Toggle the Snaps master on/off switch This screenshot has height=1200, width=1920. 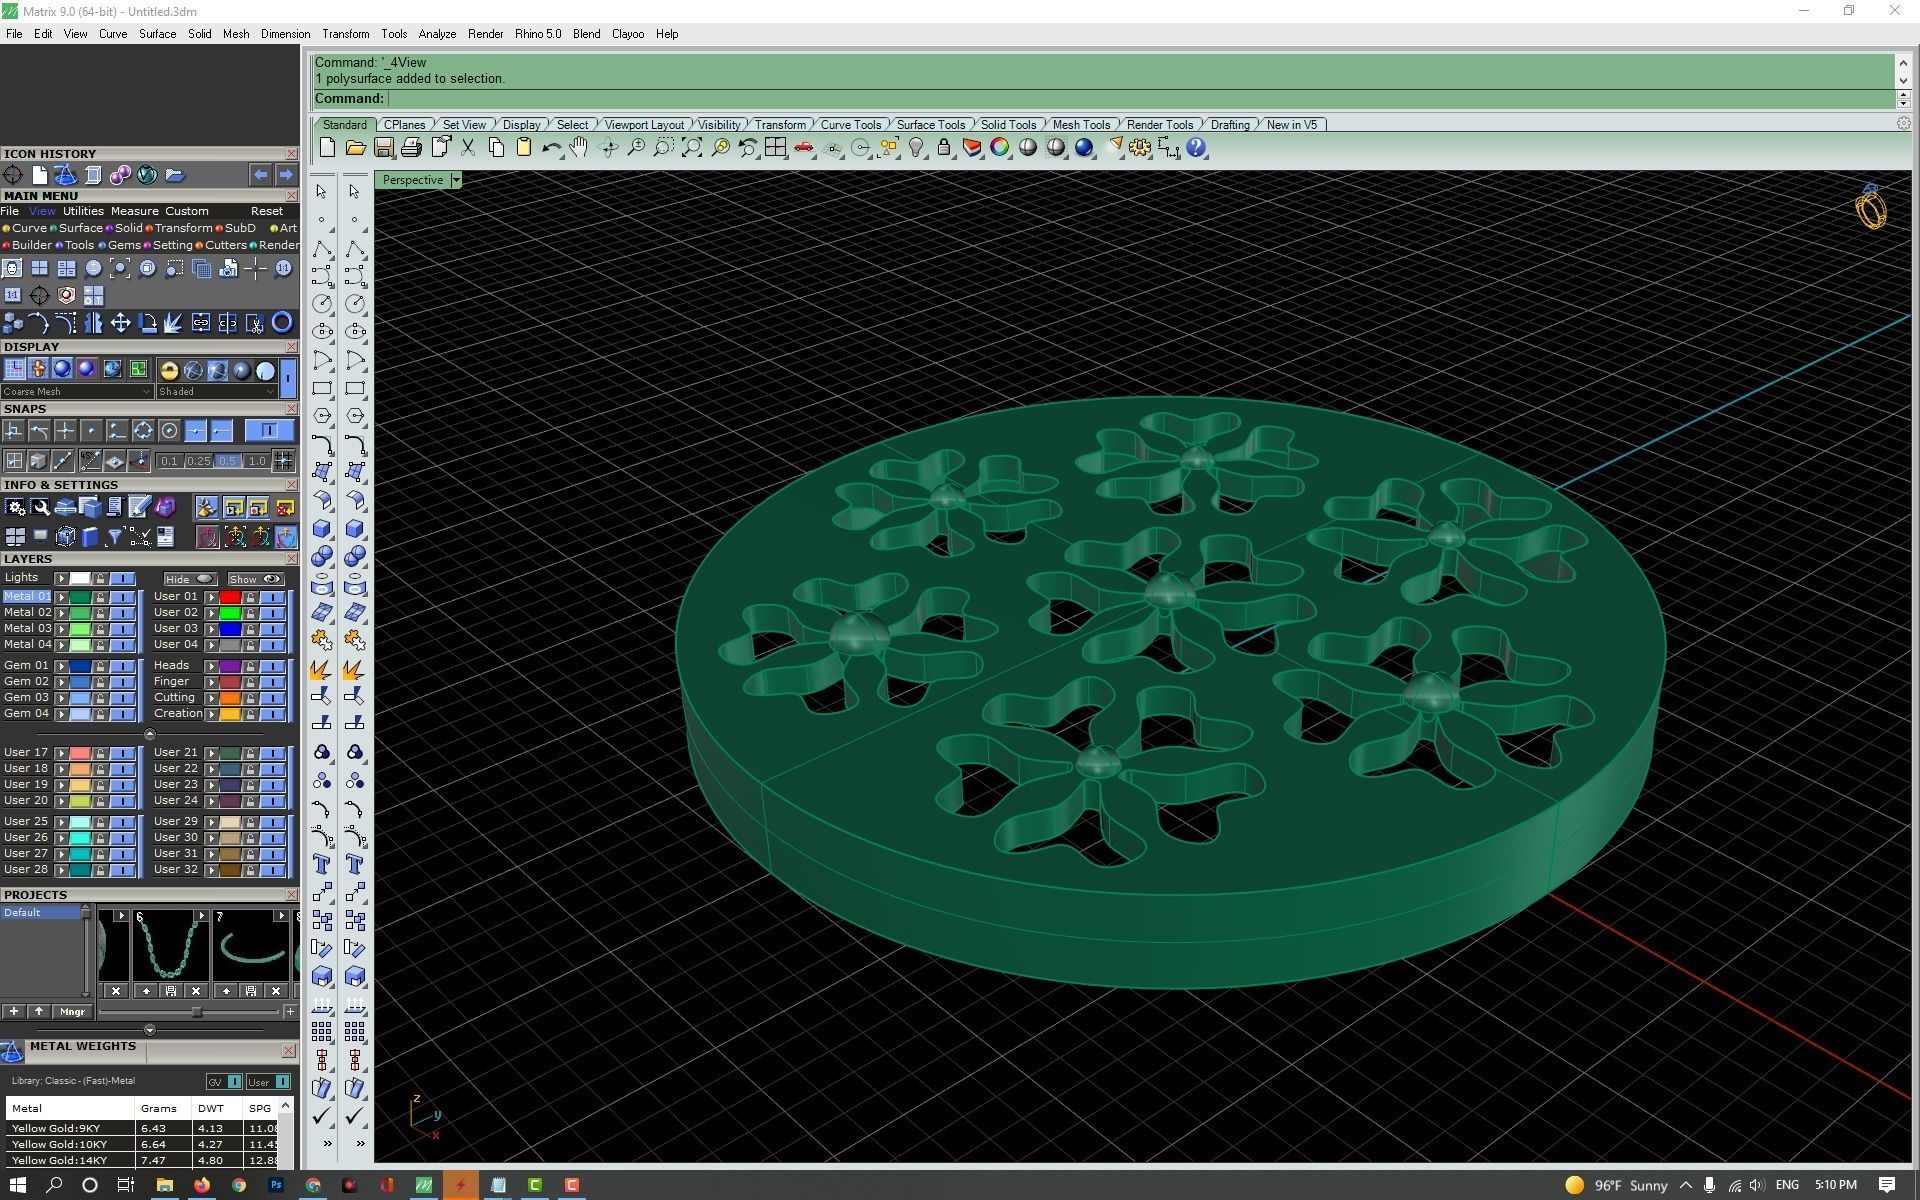[269, 430]
